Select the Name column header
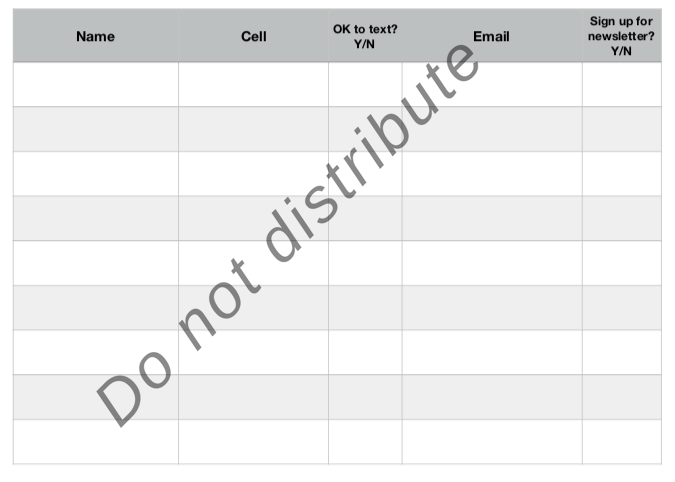 pos(96,36)
